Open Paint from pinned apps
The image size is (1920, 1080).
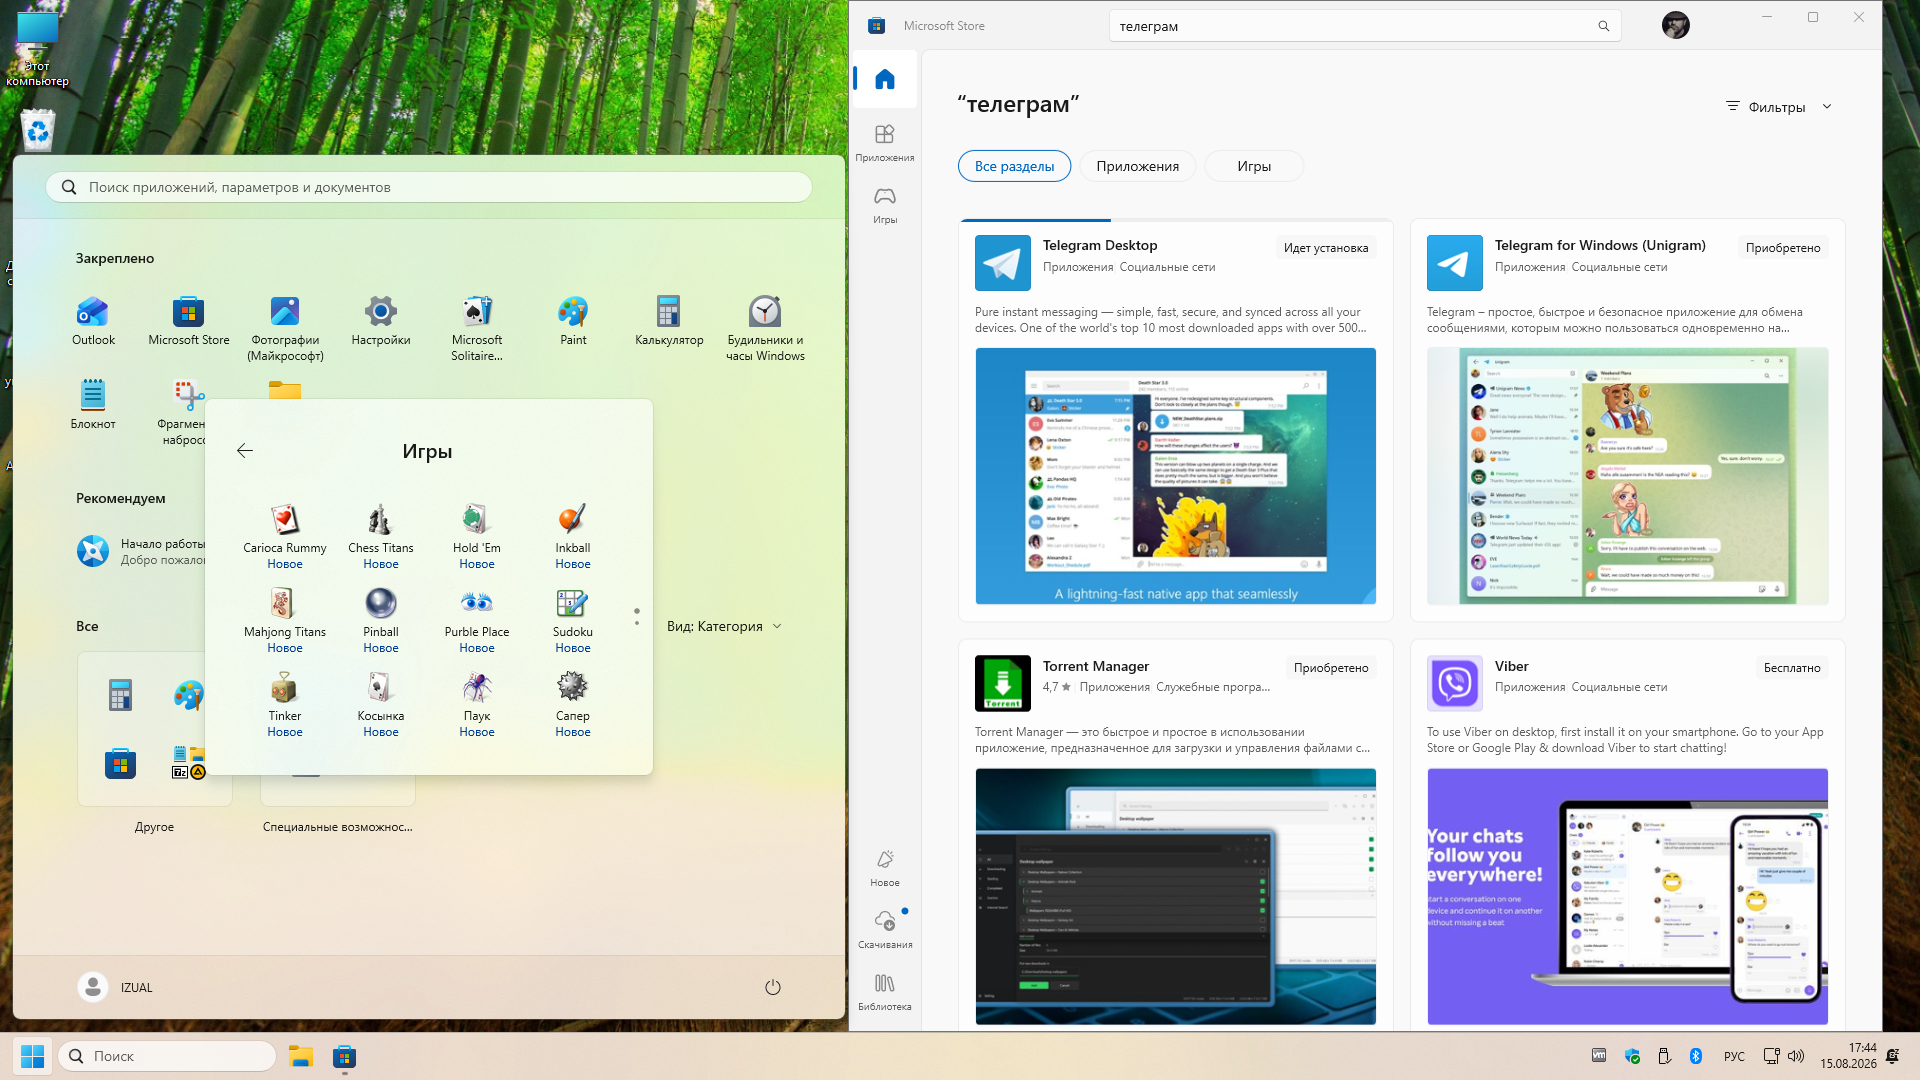pyautogui.click(x=573, y=321)
